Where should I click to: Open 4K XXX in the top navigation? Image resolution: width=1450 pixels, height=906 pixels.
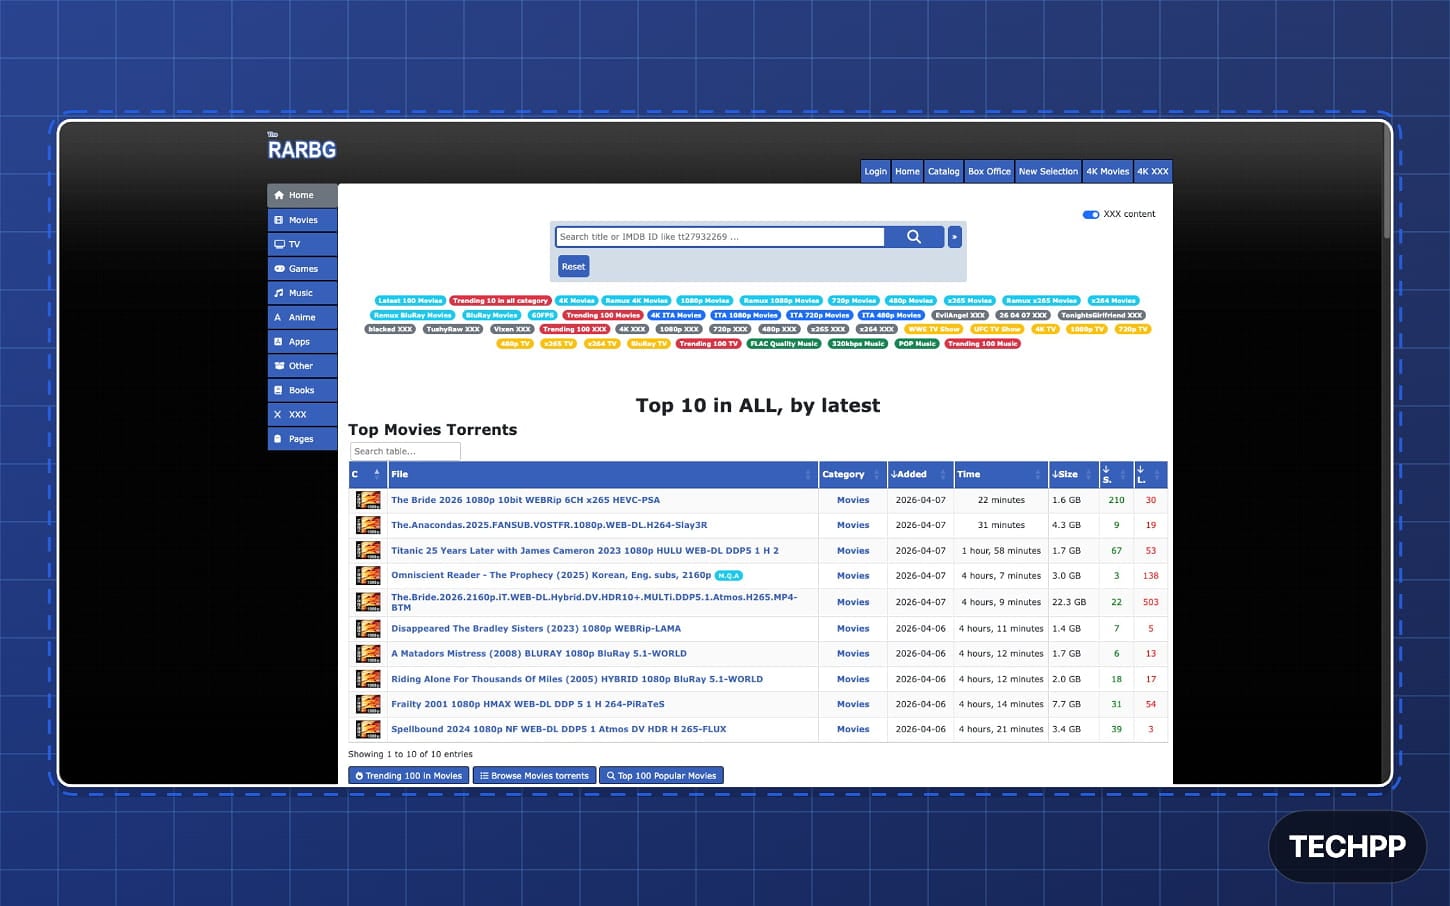1153,171
